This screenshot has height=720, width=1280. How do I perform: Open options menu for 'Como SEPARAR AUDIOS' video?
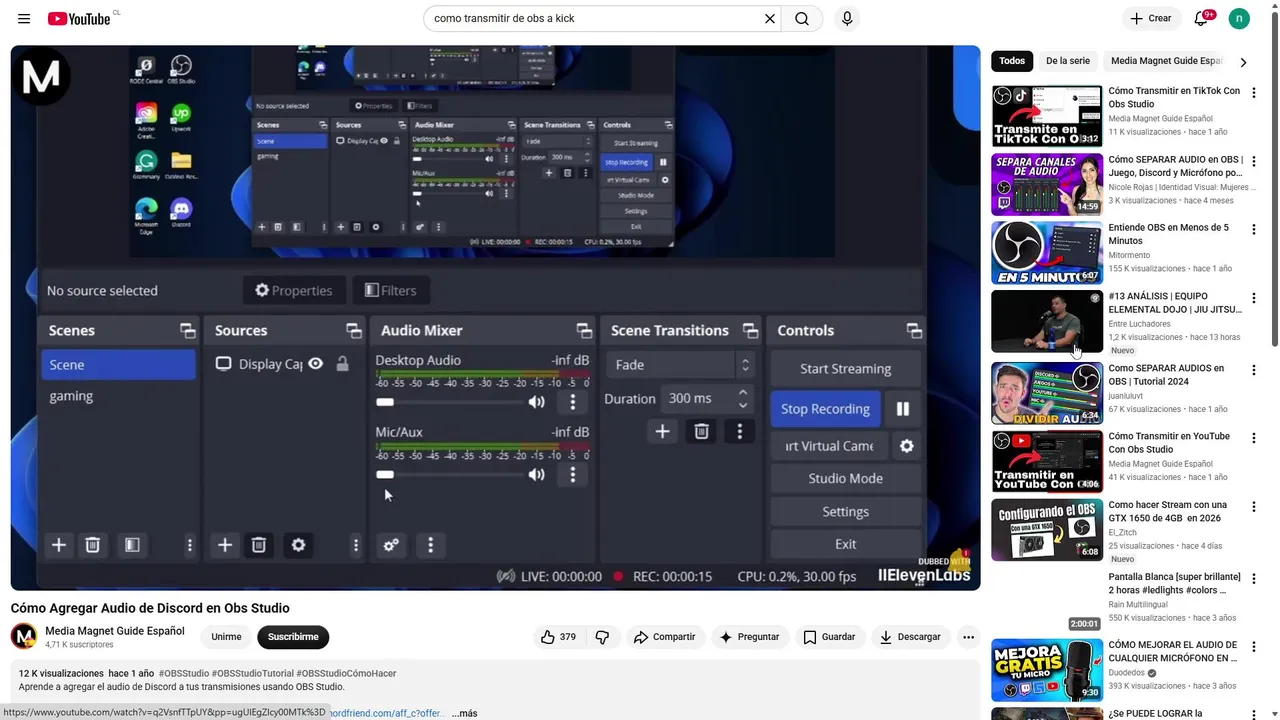[1253, 370]
